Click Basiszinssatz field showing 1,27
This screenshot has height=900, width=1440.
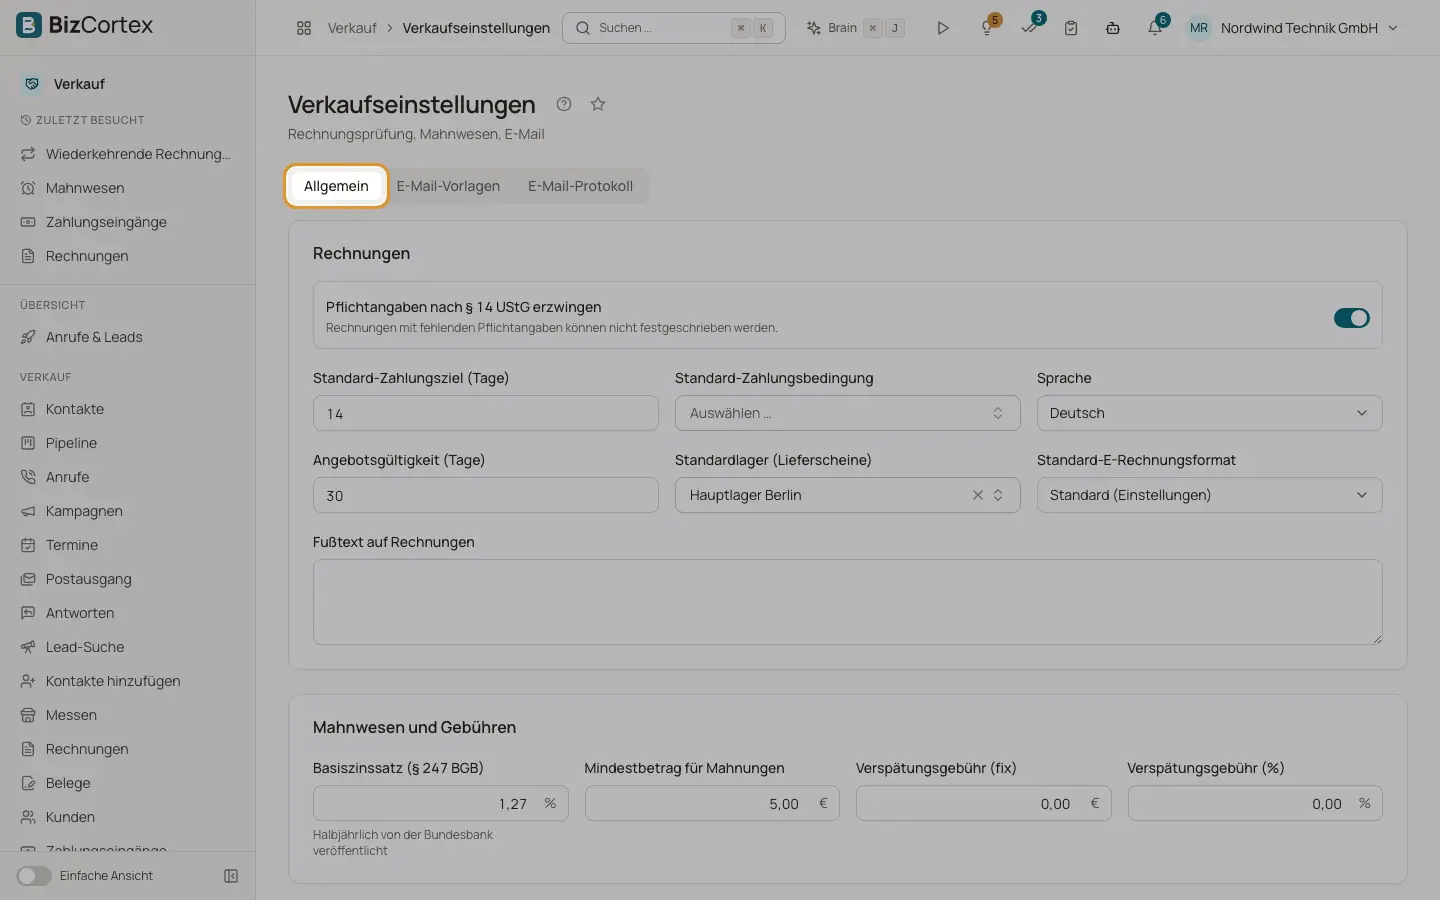[440, 803]
